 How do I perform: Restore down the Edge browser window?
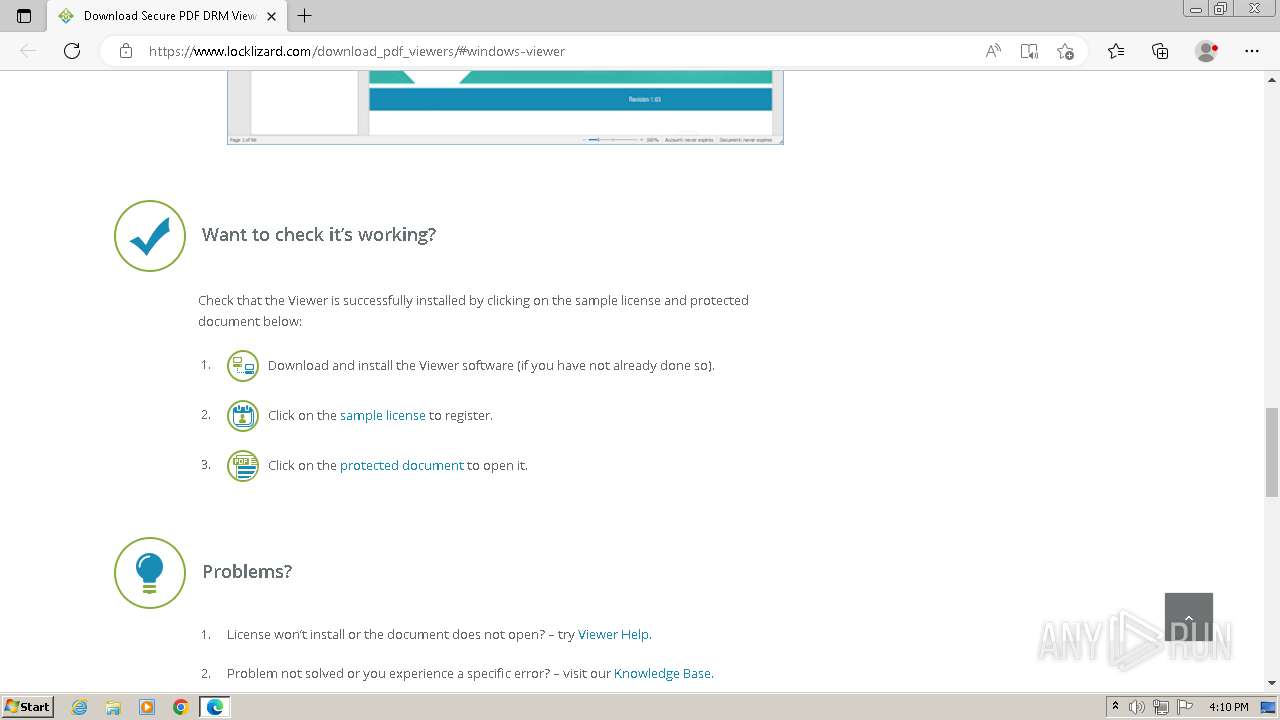coord(1221,9)
